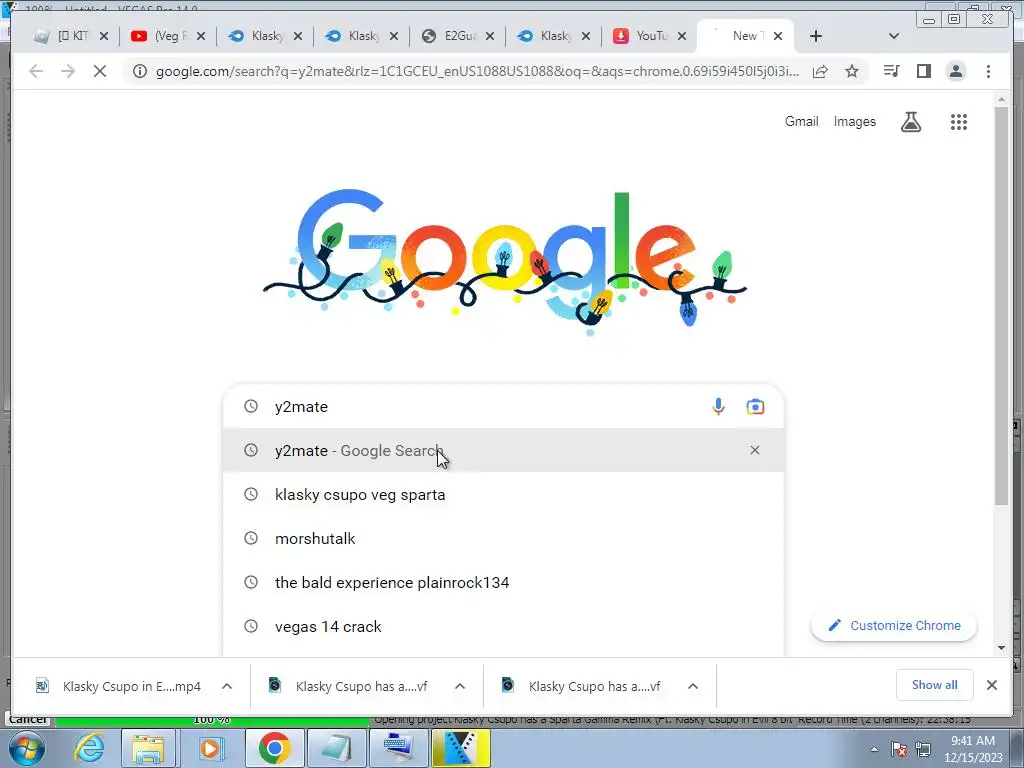Toggle the side panel icon
Screen dimensions: 1024x768
coord(923,71)
